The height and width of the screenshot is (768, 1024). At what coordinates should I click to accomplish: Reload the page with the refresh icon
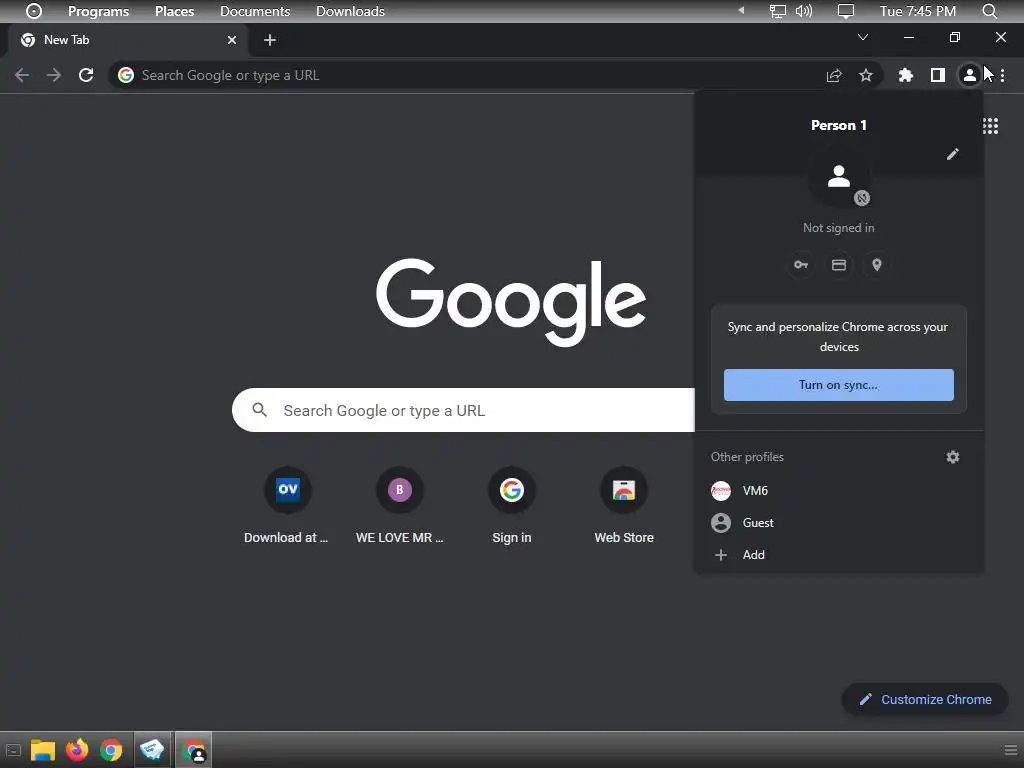point(86,75)
